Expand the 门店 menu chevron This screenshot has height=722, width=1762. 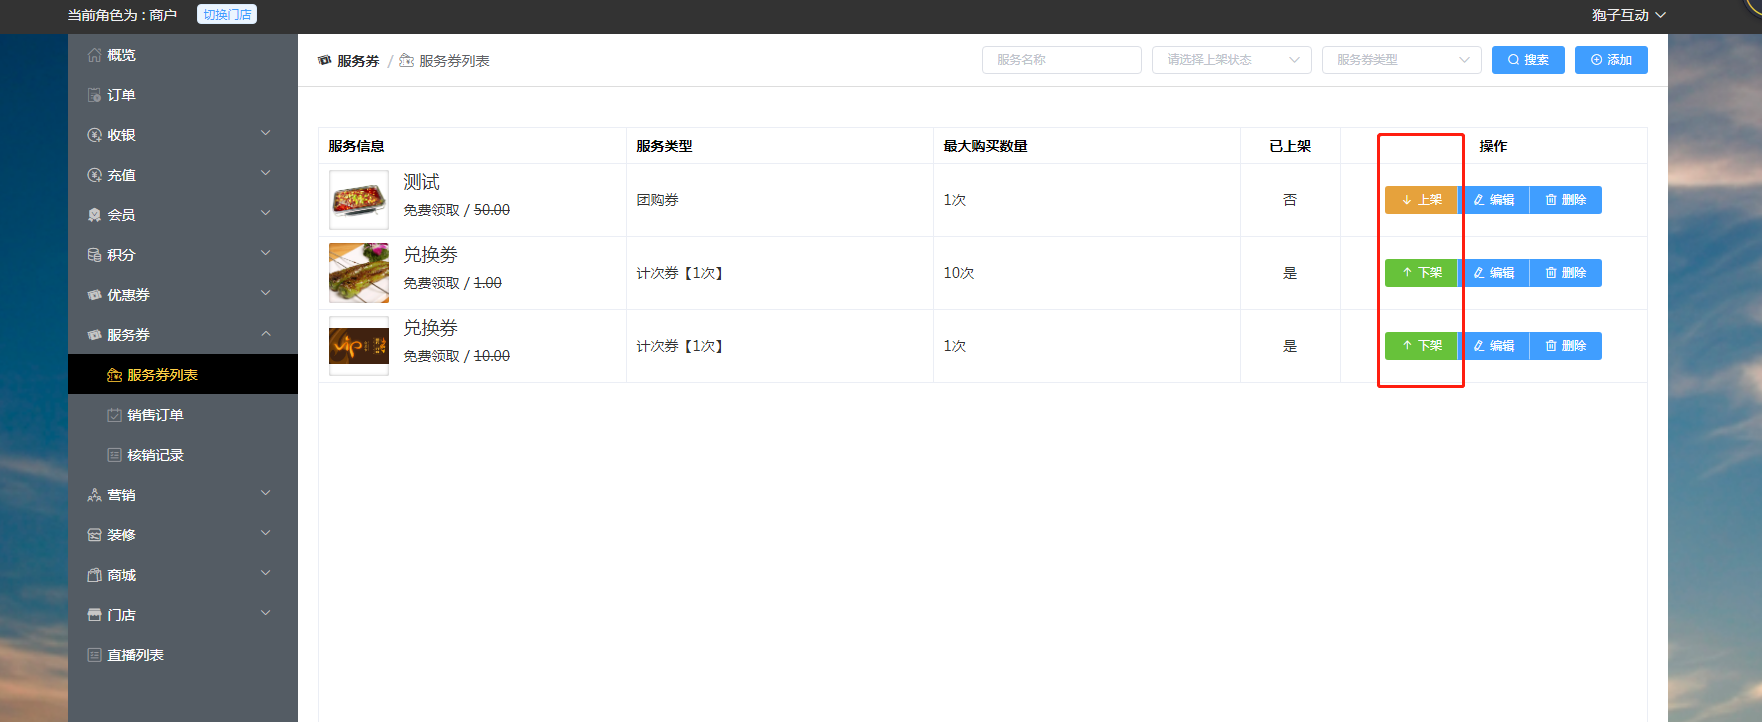point(266,613)
